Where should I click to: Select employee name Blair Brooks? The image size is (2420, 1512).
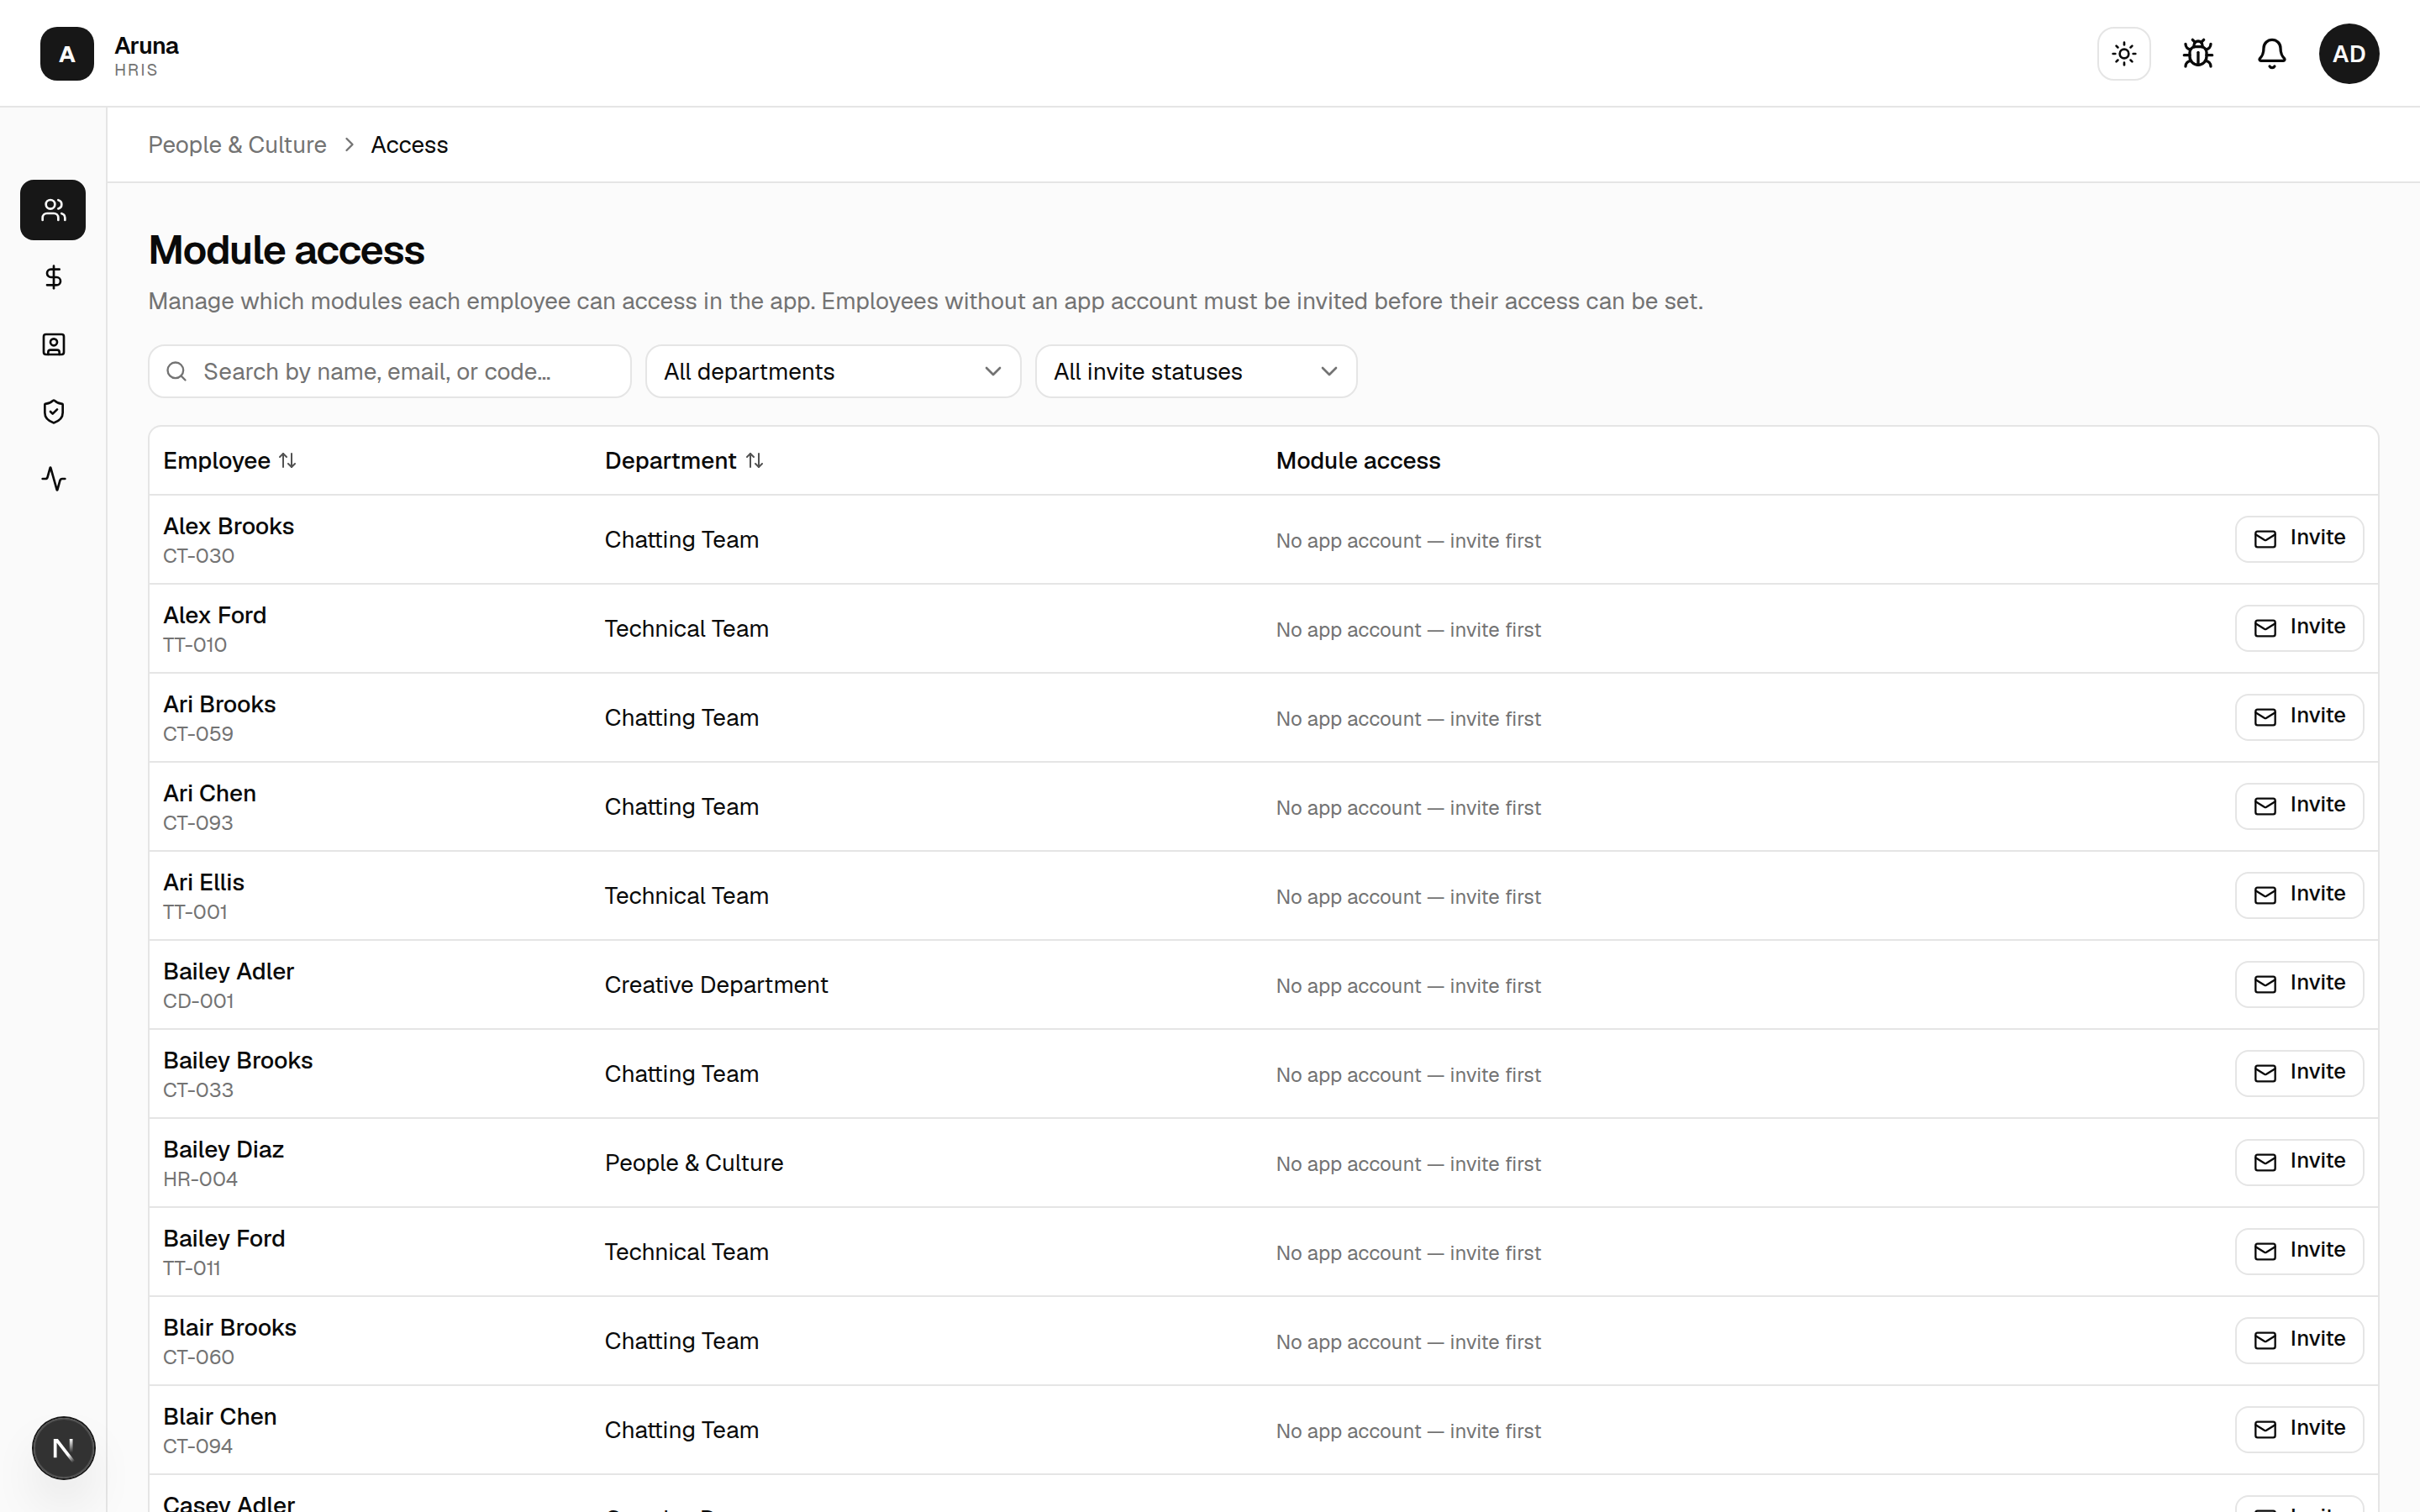click(230, 1327)
